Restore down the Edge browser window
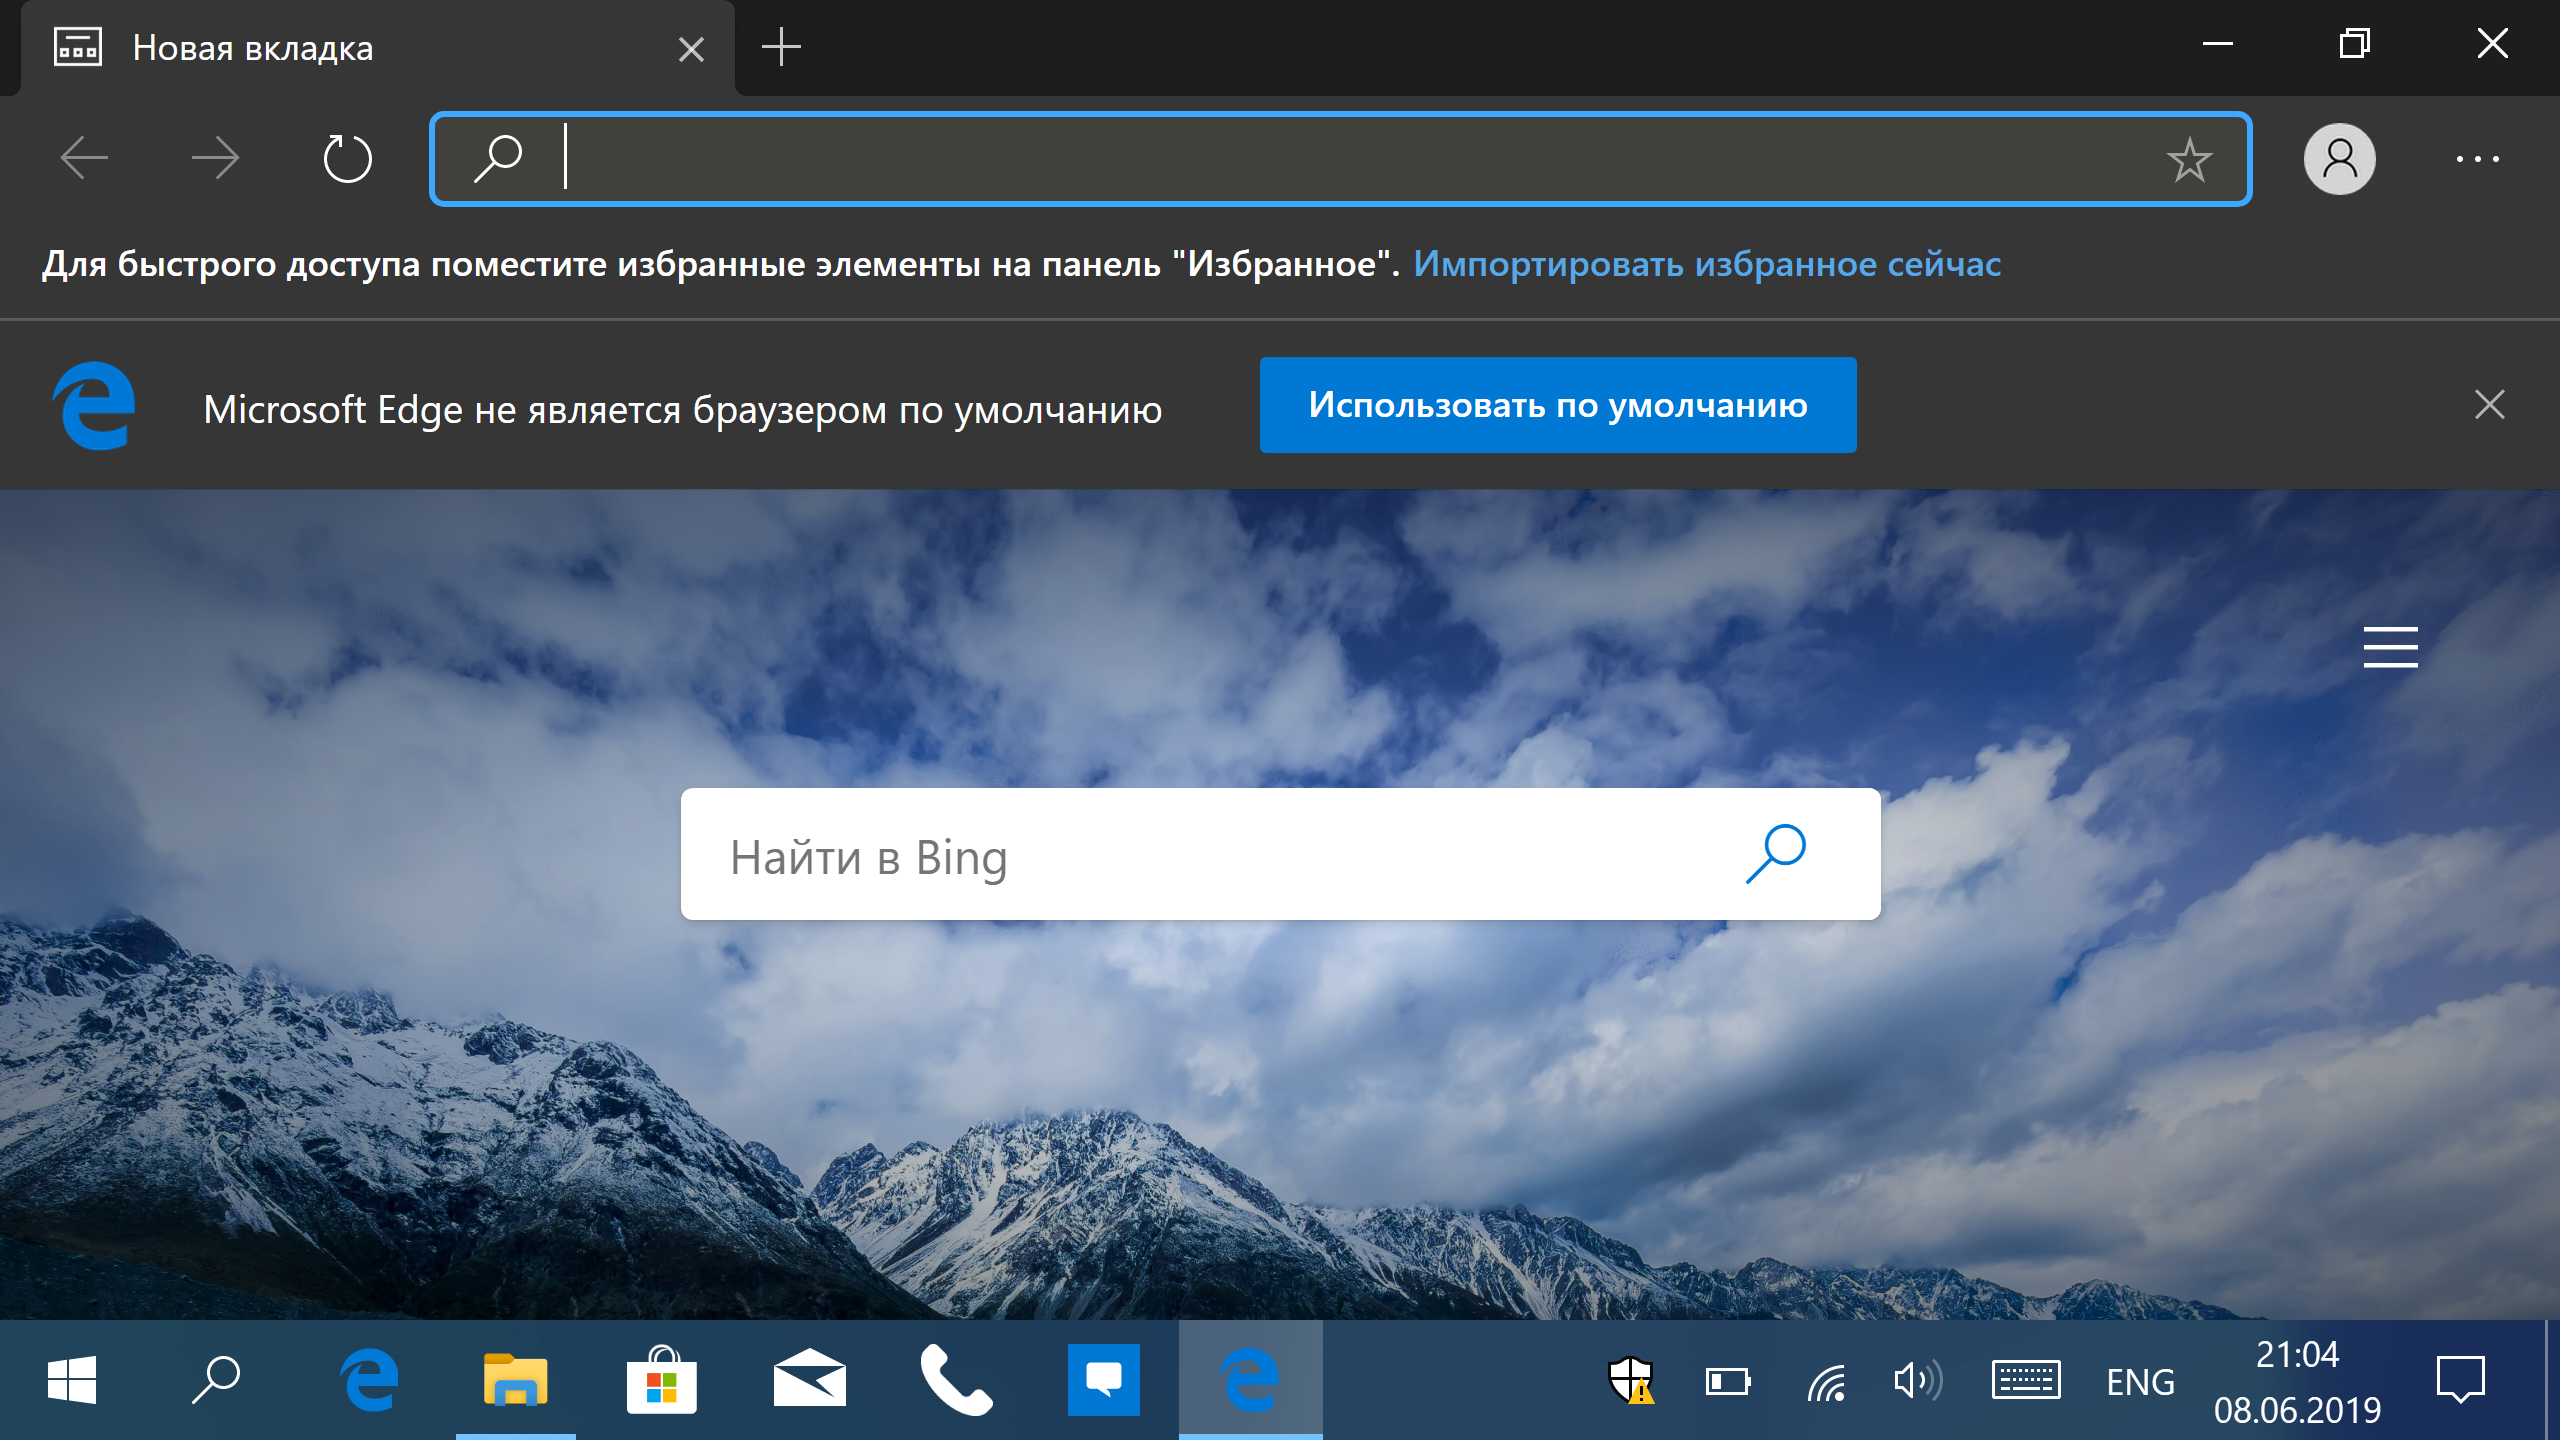 pos(2355,43)
